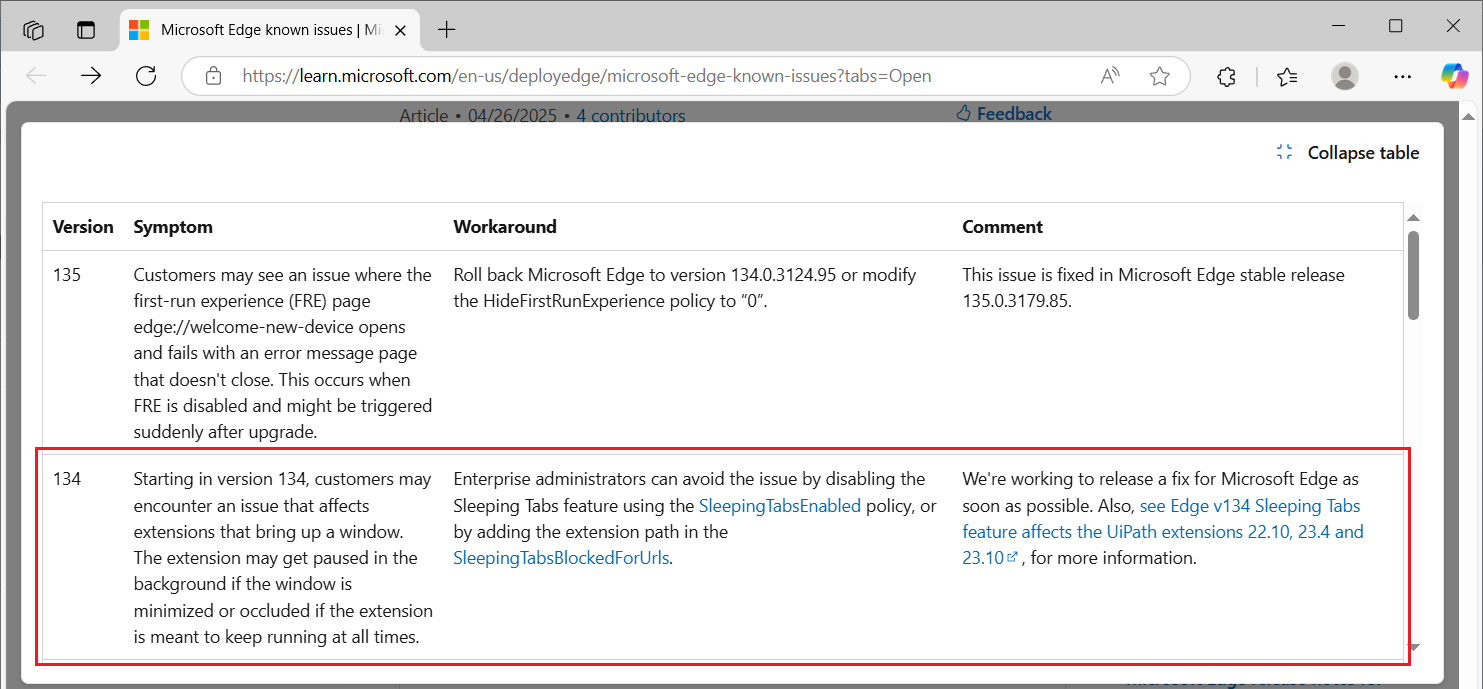Click the article date 04/26/2025

click(511, 116)
